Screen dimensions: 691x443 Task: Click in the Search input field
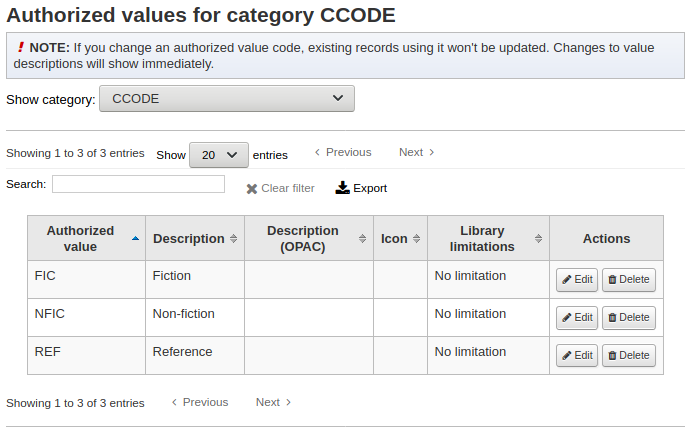138,185
